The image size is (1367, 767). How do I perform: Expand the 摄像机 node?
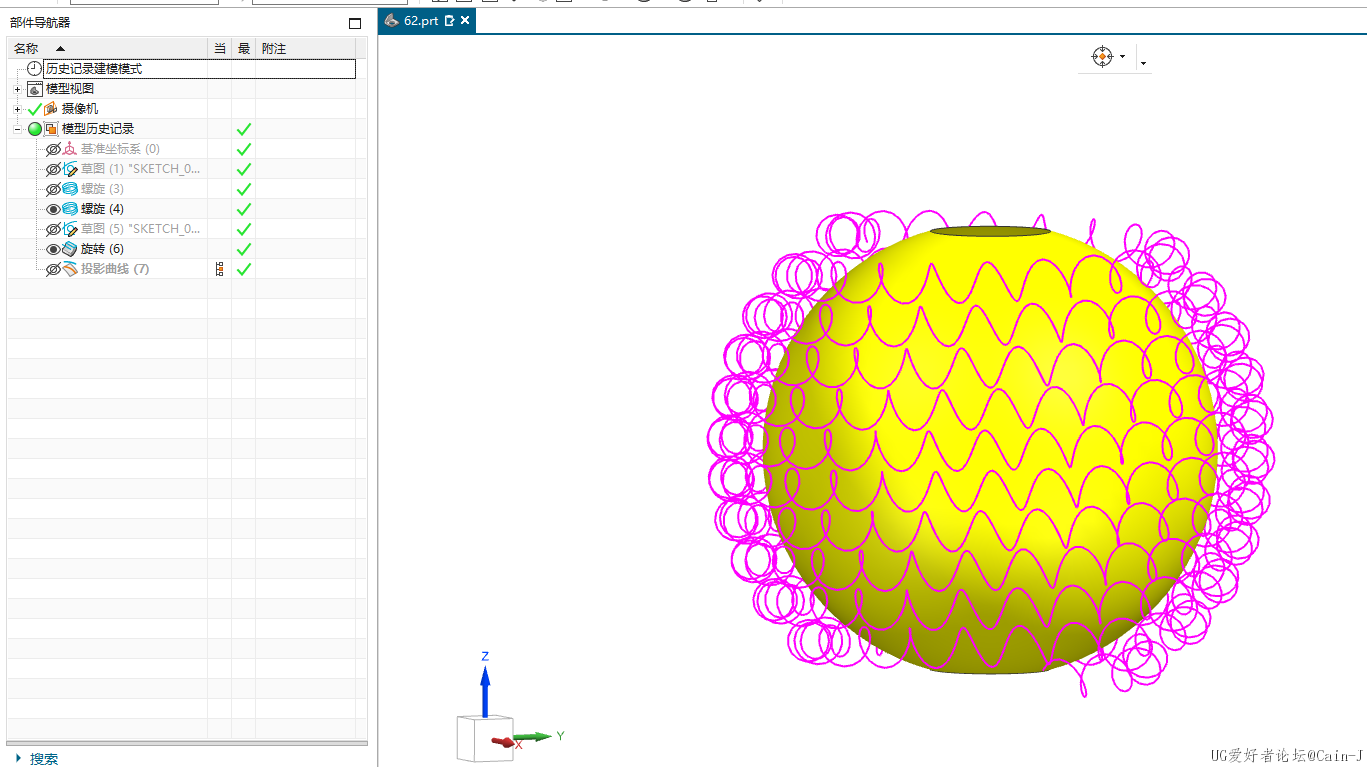pos(17,109)
